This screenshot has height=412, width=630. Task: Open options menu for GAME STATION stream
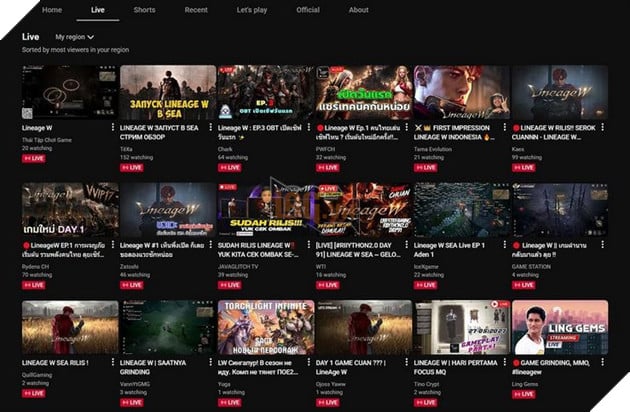[603, 245]
